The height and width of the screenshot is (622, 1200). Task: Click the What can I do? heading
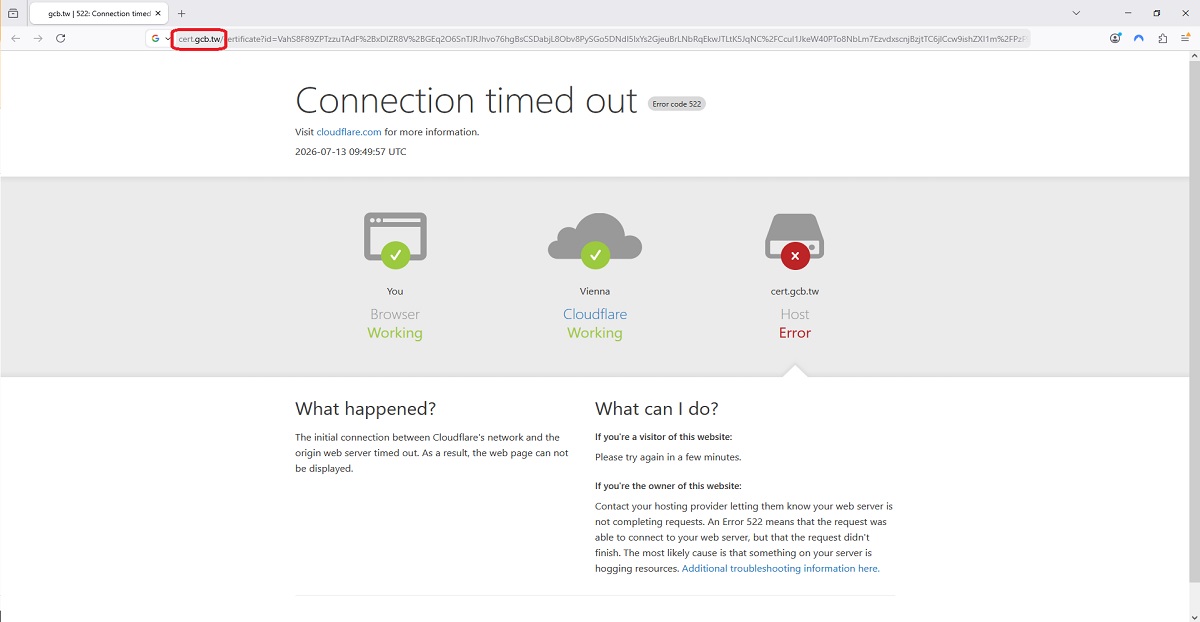click(x=657, y=408)
